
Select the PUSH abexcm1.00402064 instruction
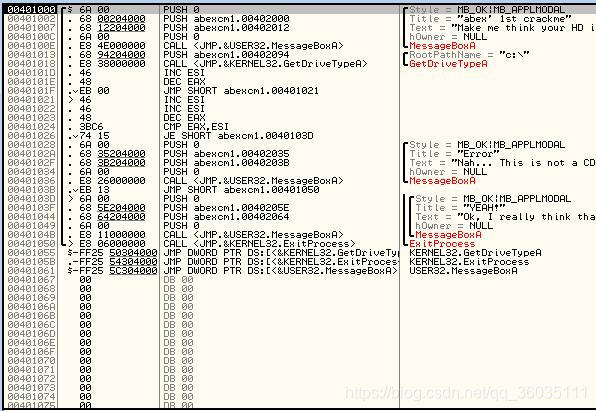pyautogui.click(x=226, y=217)
